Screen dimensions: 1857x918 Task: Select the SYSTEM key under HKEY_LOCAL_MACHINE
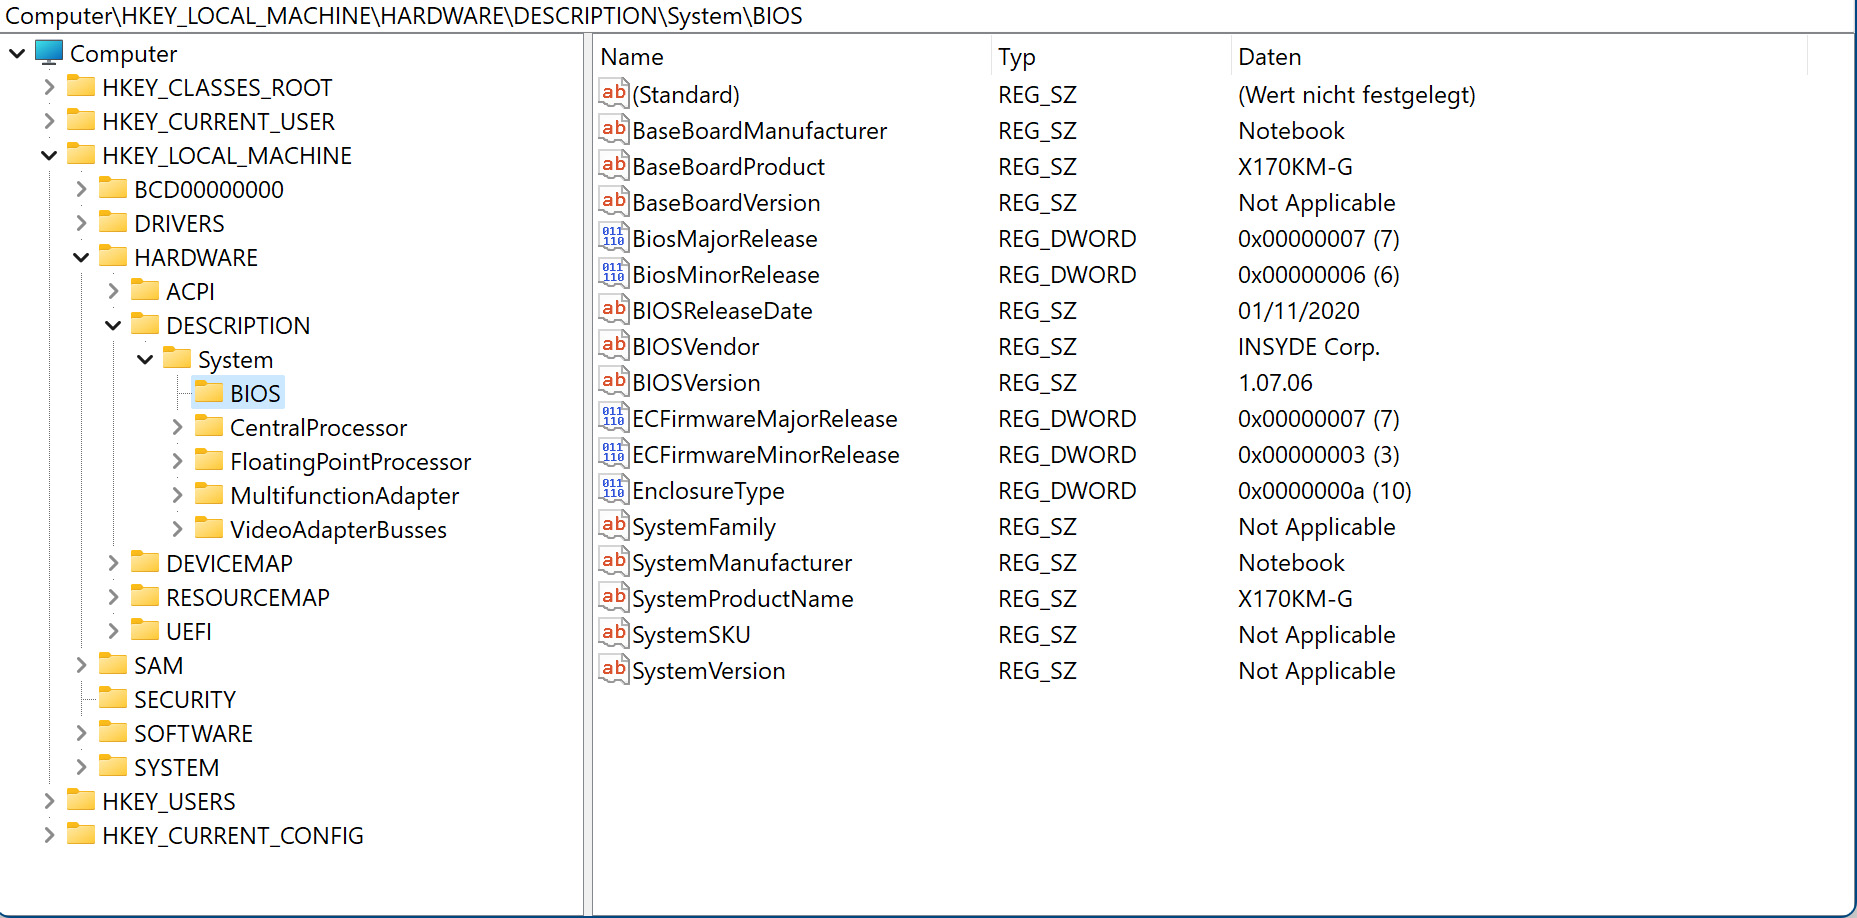(x=176, y=767)
